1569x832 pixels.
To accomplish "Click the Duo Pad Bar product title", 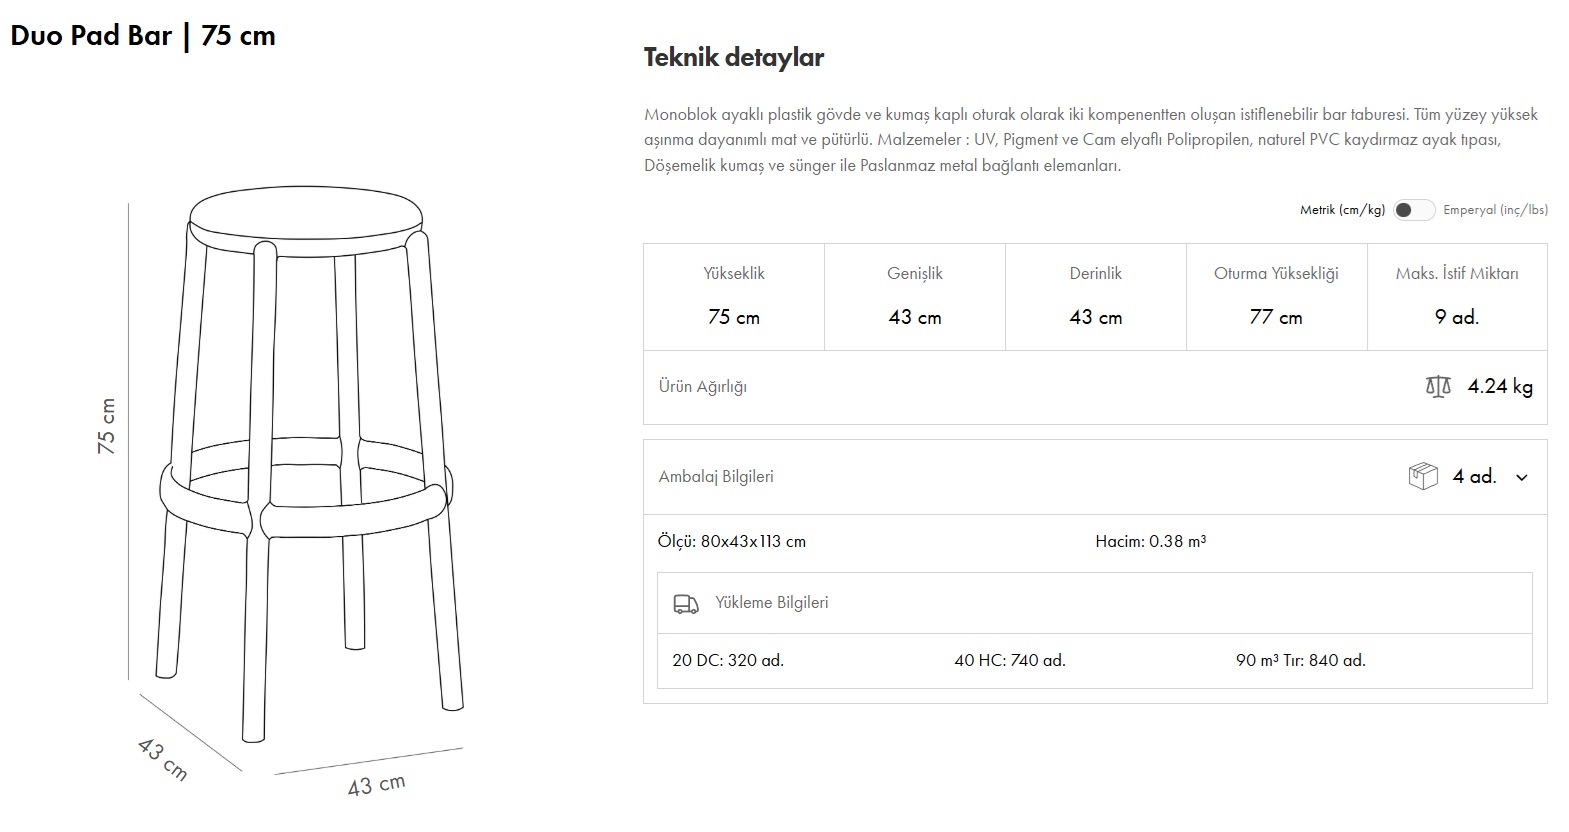I will pyautogui.click(x=143, y=36).
